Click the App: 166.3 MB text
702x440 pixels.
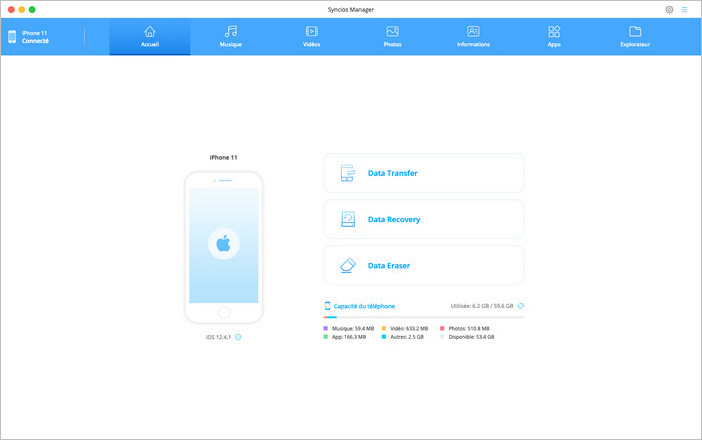coord(349,337)
